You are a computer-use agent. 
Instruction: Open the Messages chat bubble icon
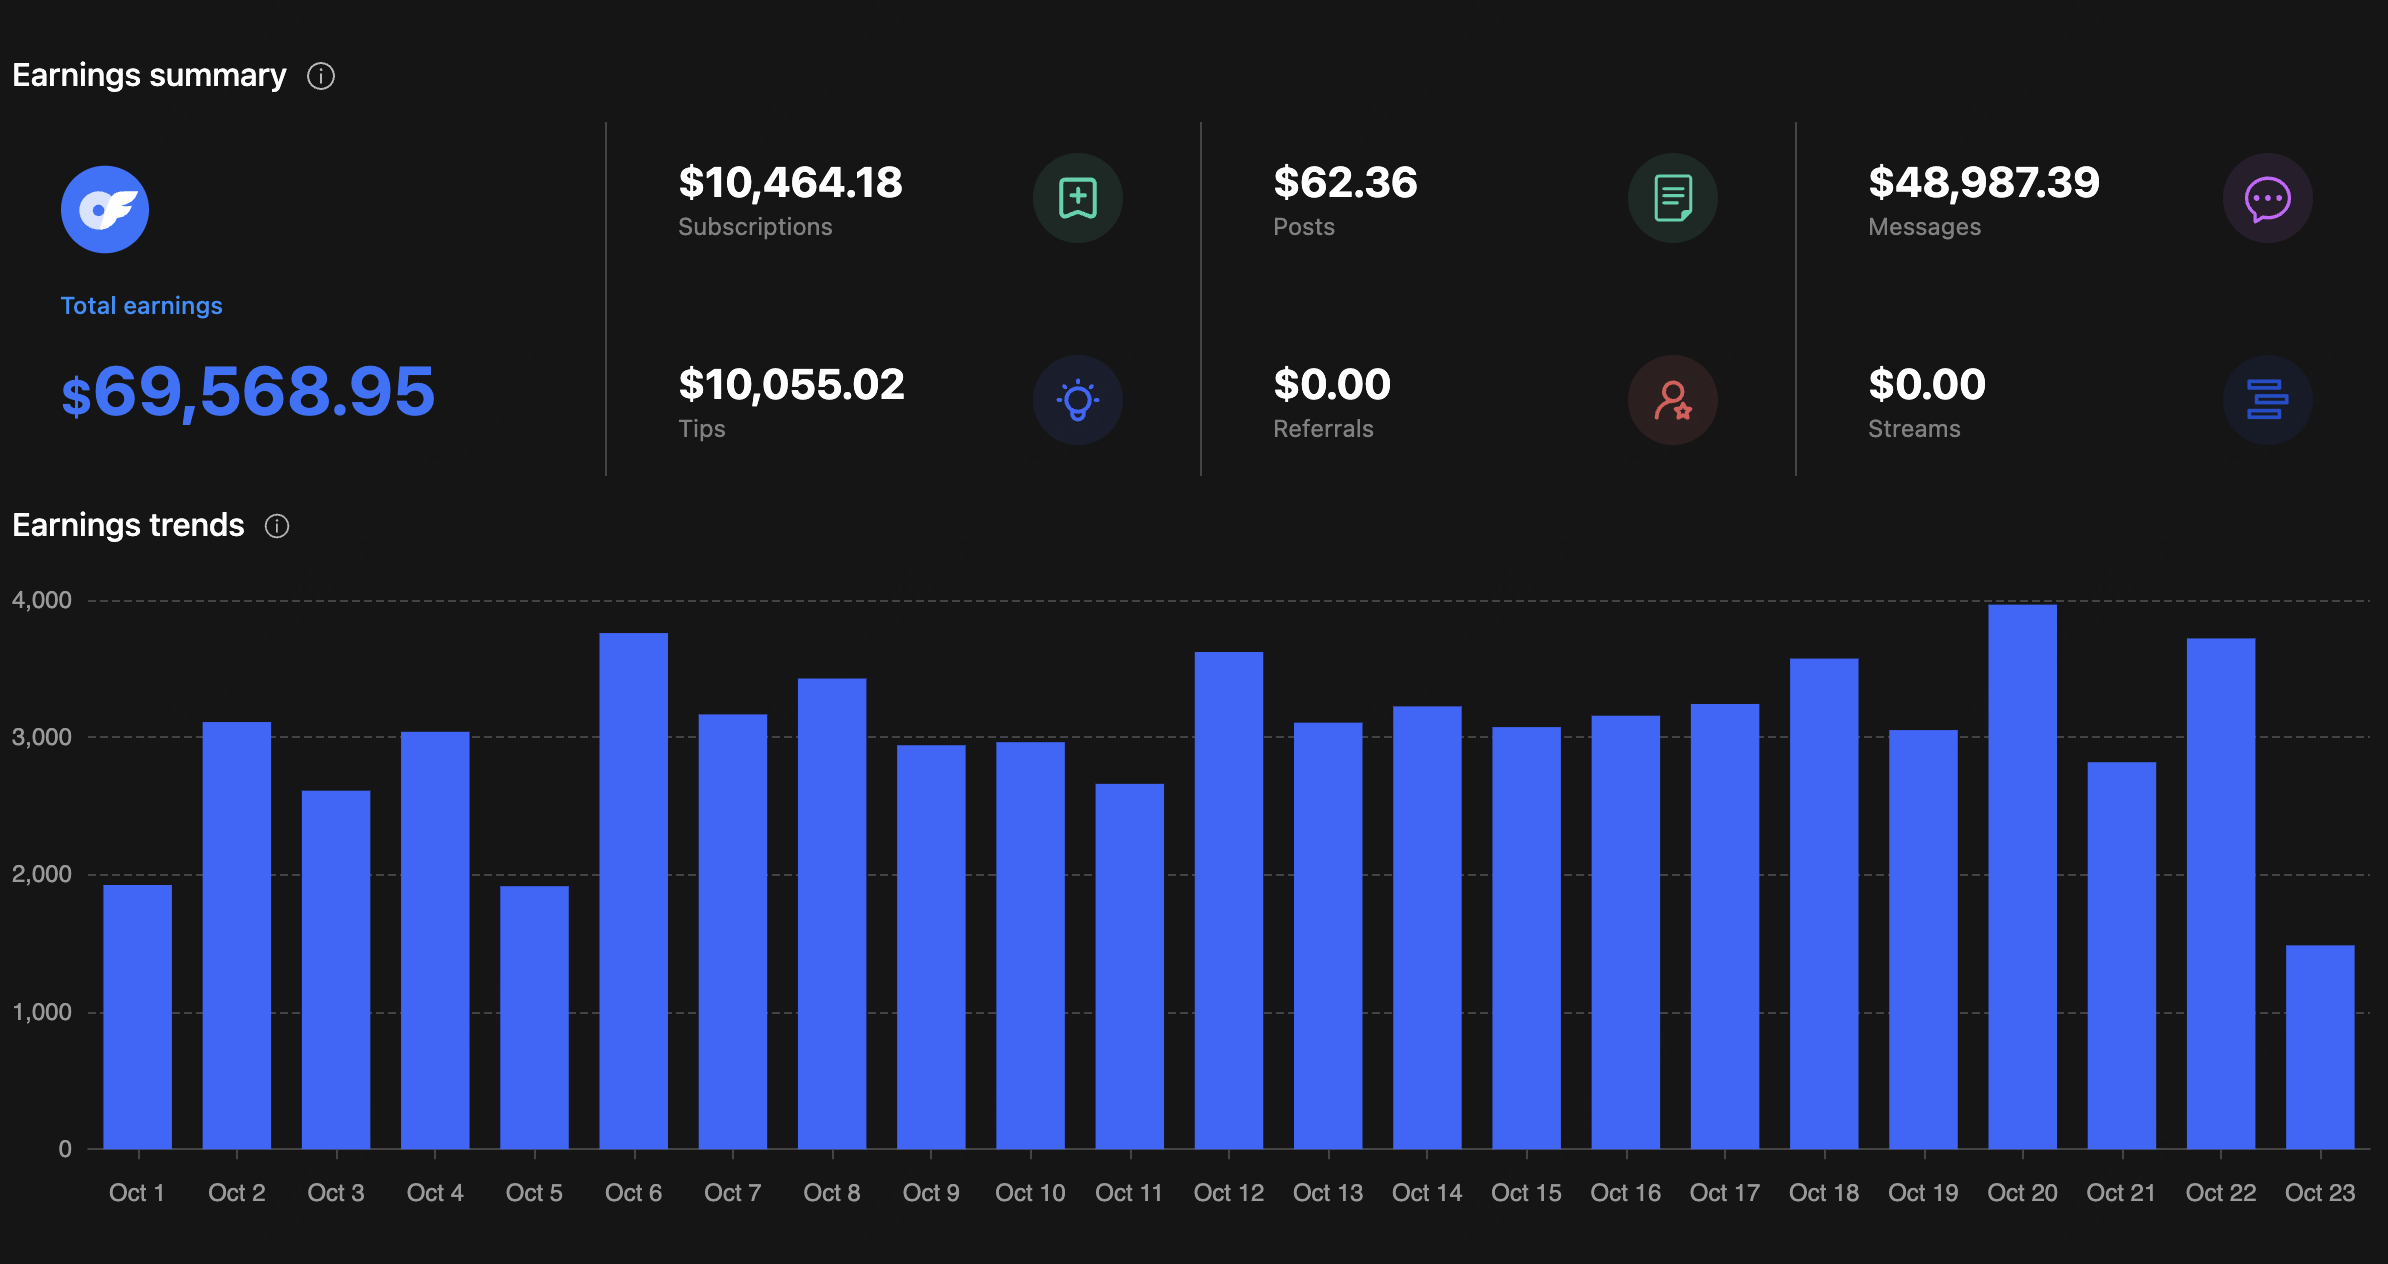(2267, 198)
